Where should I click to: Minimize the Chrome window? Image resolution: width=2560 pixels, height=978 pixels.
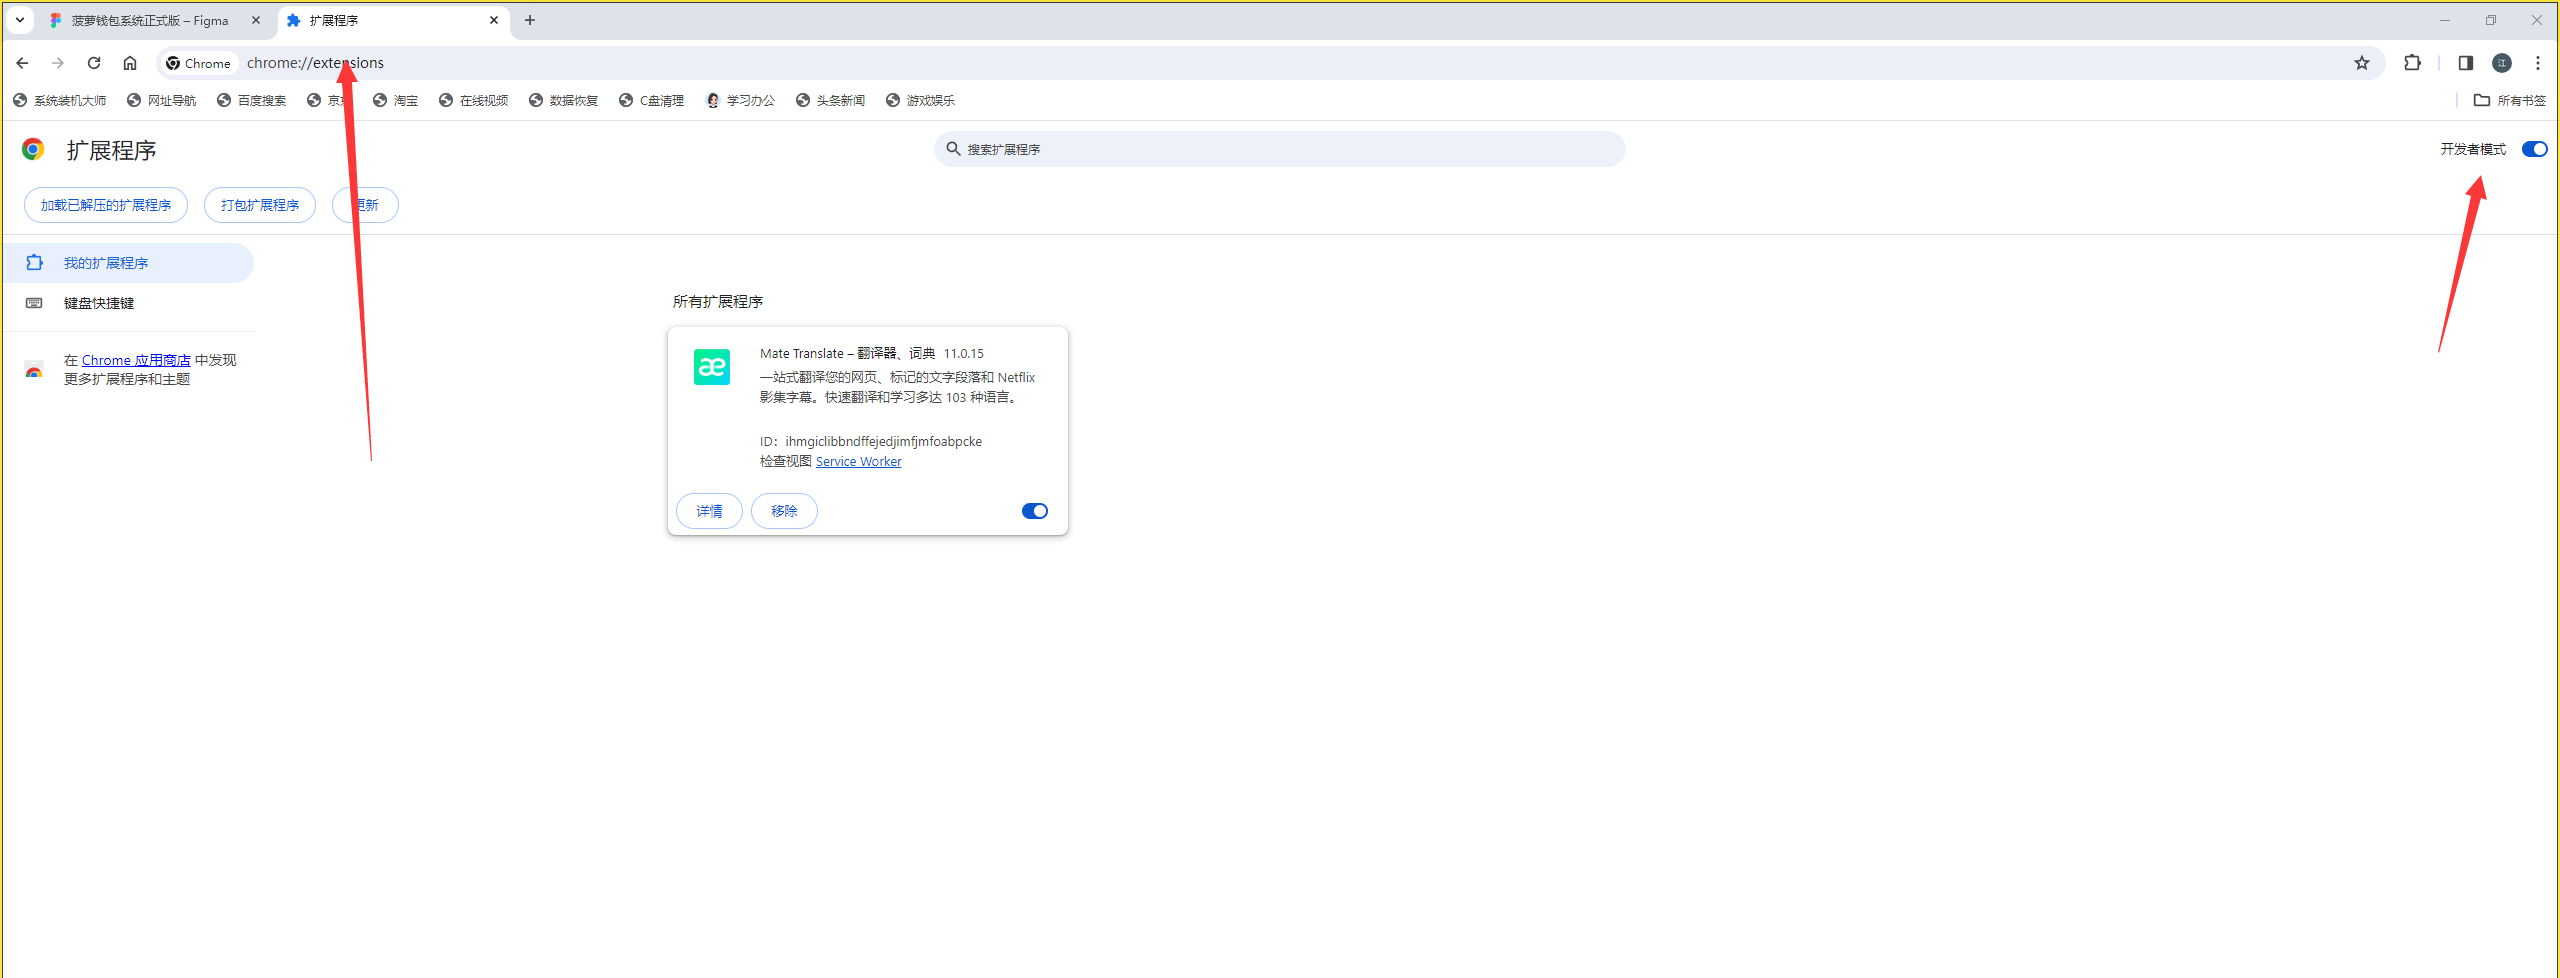pyautogui.click(x=2445, y=20)
